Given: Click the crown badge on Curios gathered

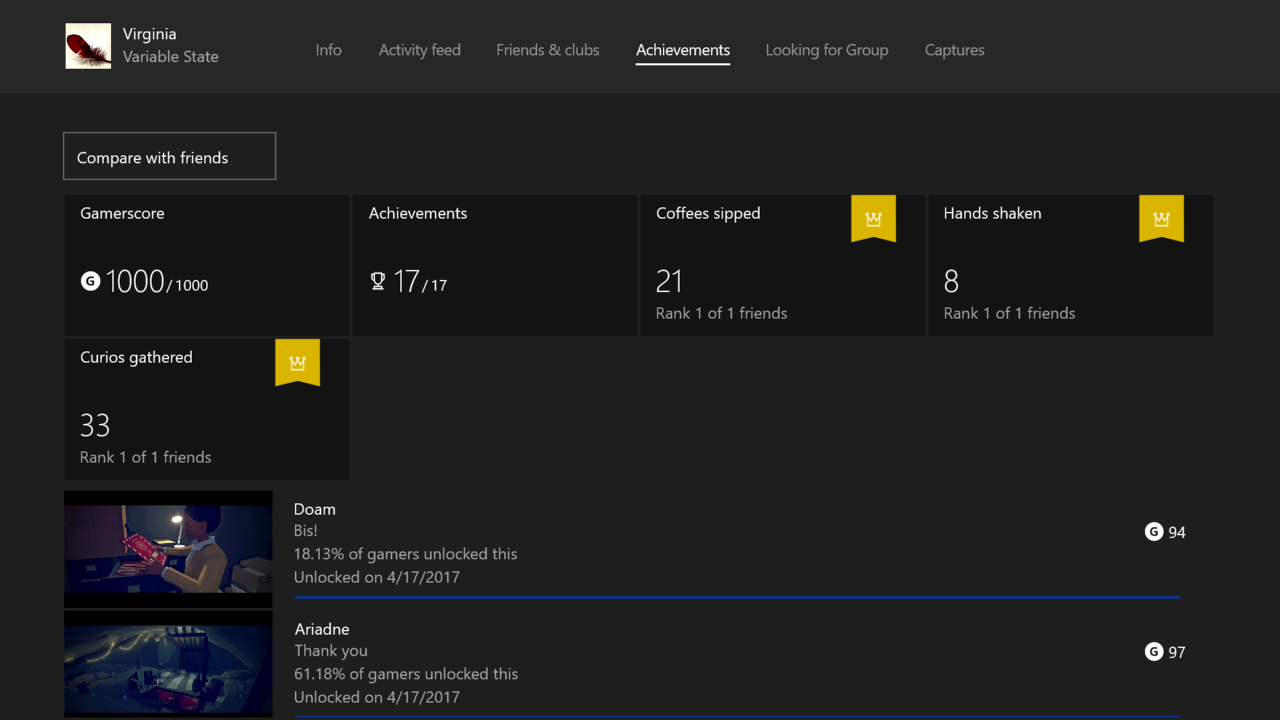Looking at the screenshot, I should point(297,362).
